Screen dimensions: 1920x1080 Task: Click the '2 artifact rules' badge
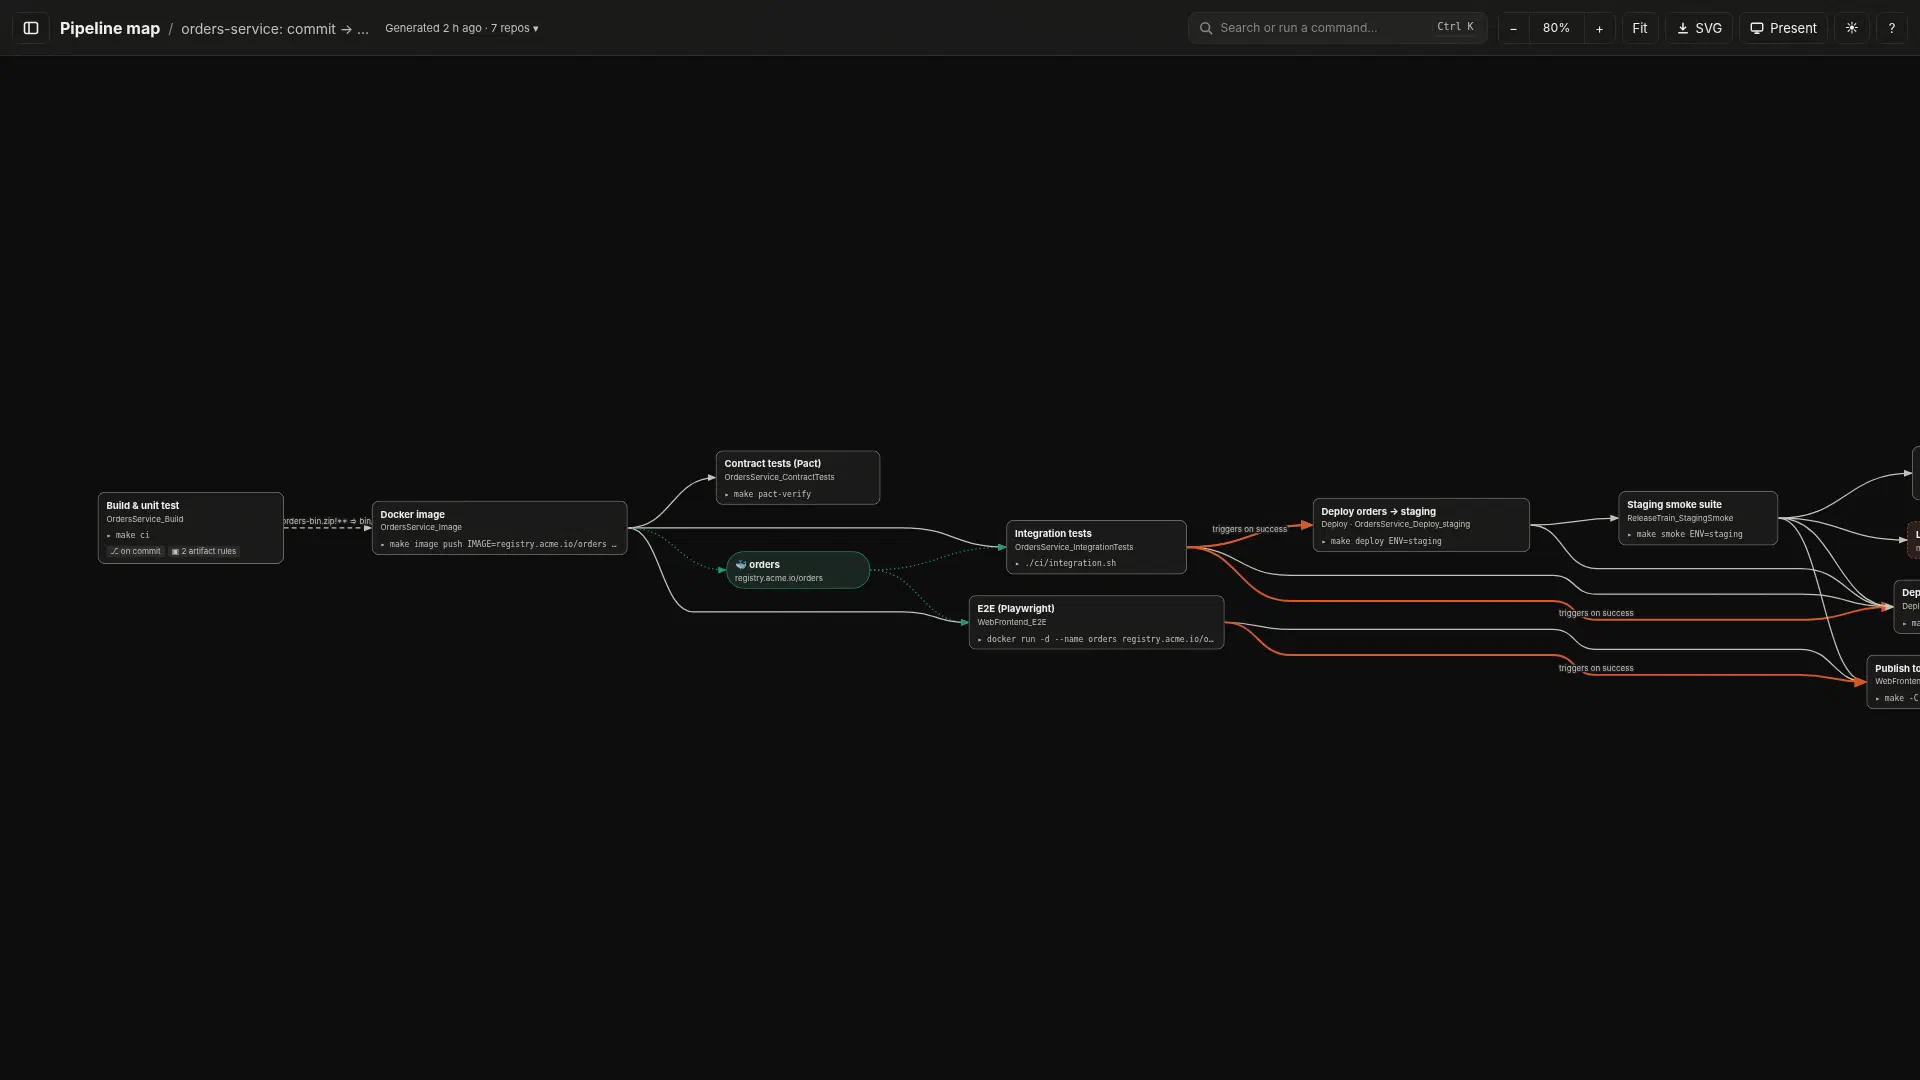pos(204,551)
